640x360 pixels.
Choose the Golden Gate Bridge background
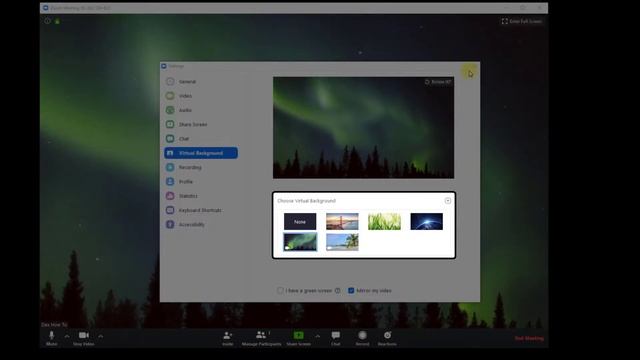click(342, 222)
